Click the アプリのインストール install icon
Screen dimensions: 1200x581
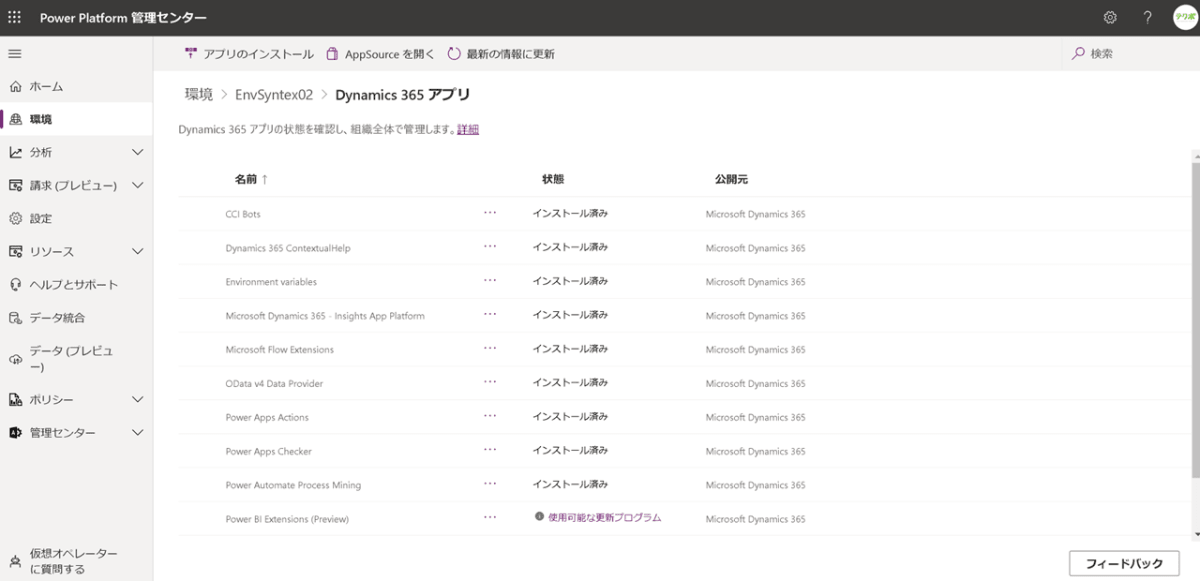[190, 53]
